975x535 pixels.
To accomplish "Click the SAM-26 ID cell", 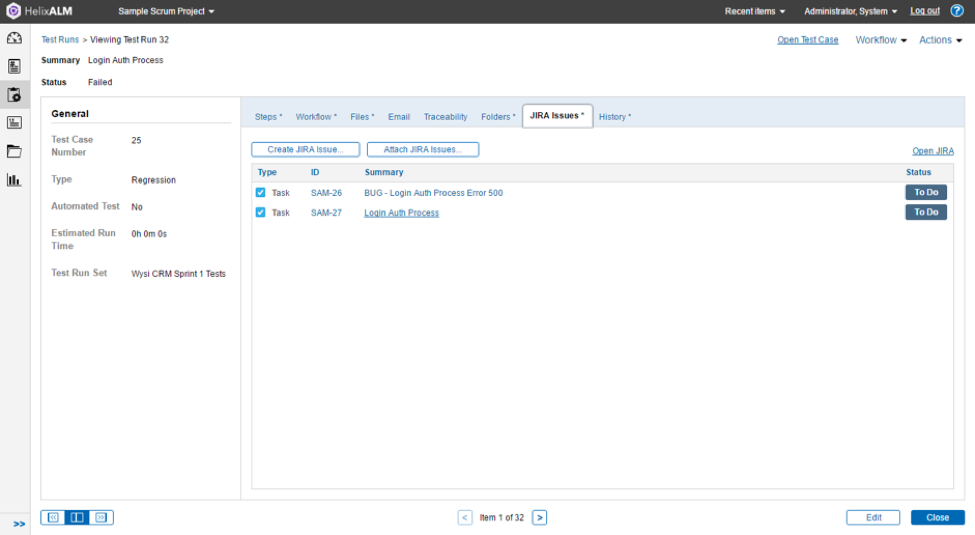I will coord(326,193).
